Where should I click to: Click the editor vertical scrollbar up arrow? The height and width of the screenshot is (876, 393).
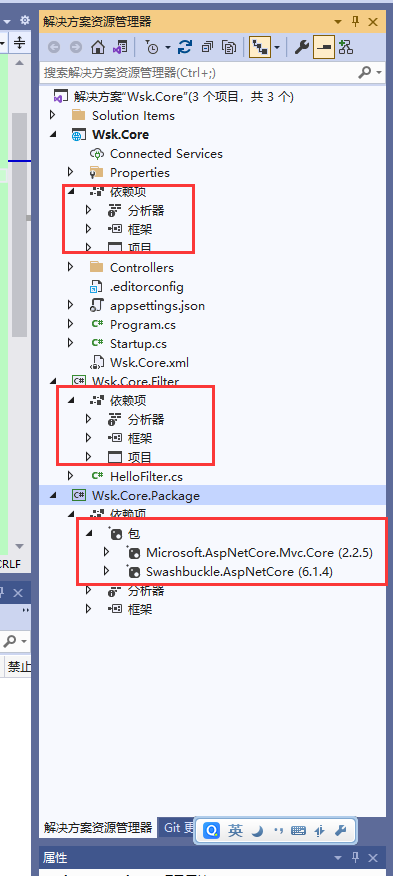(x=20, y=64)
